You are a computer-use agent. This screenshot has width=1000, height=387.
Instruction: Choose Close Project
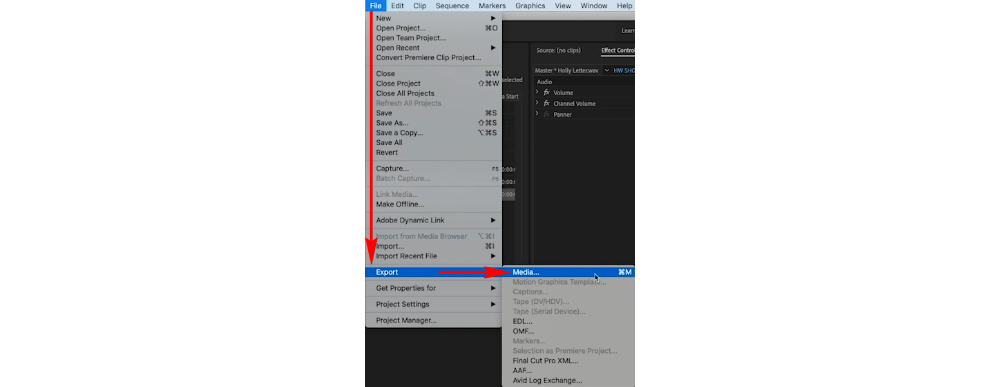coord(434,84)
